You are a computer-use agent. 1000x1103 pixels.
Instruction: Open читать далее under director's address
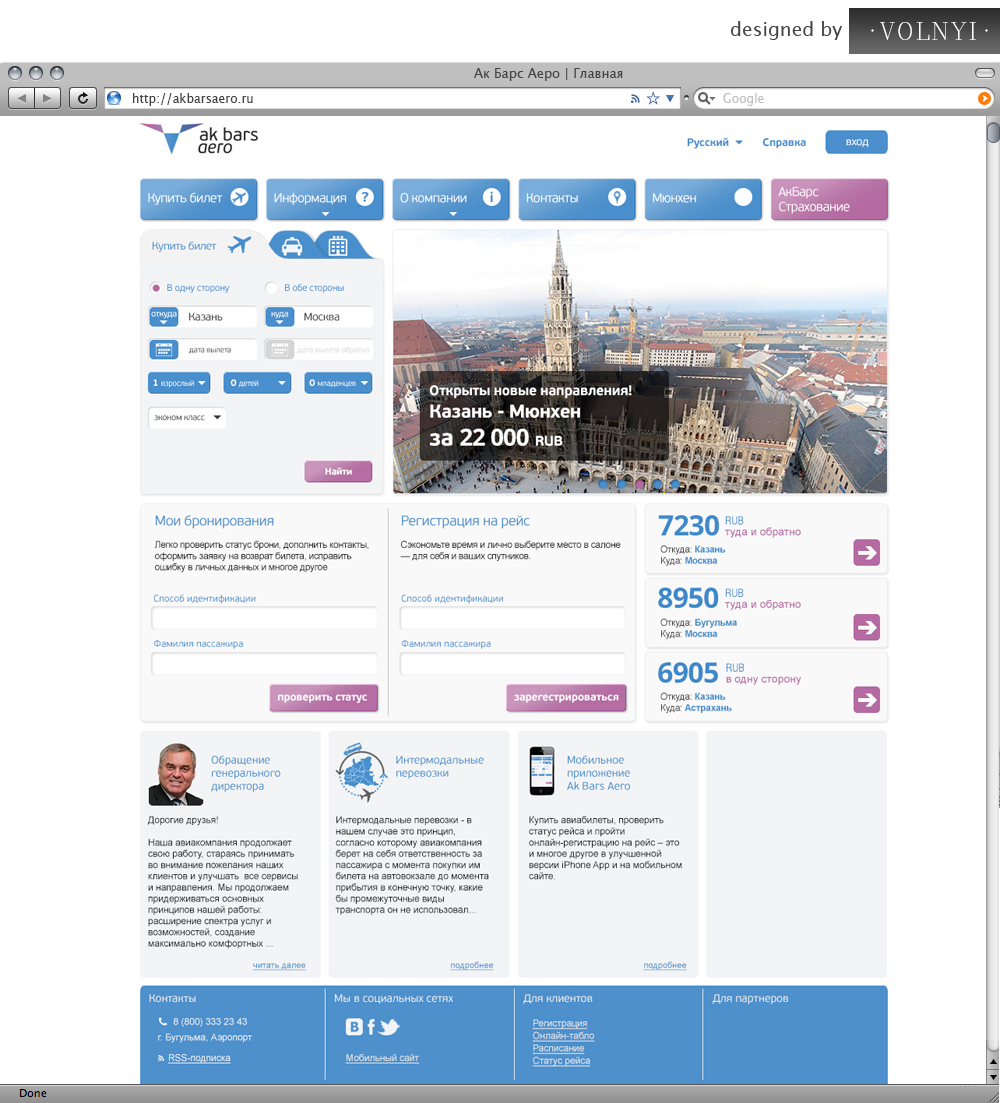tap(279, 965)
